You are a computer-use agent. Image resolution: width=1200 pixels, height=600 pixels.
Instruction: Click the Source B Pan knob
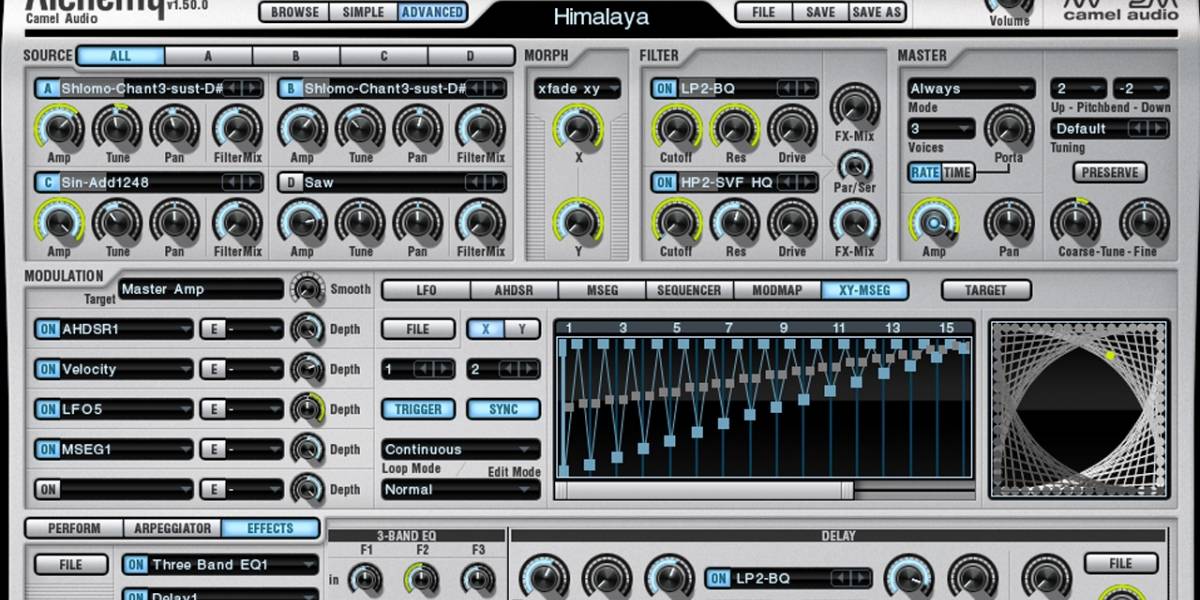coord(418,128)
